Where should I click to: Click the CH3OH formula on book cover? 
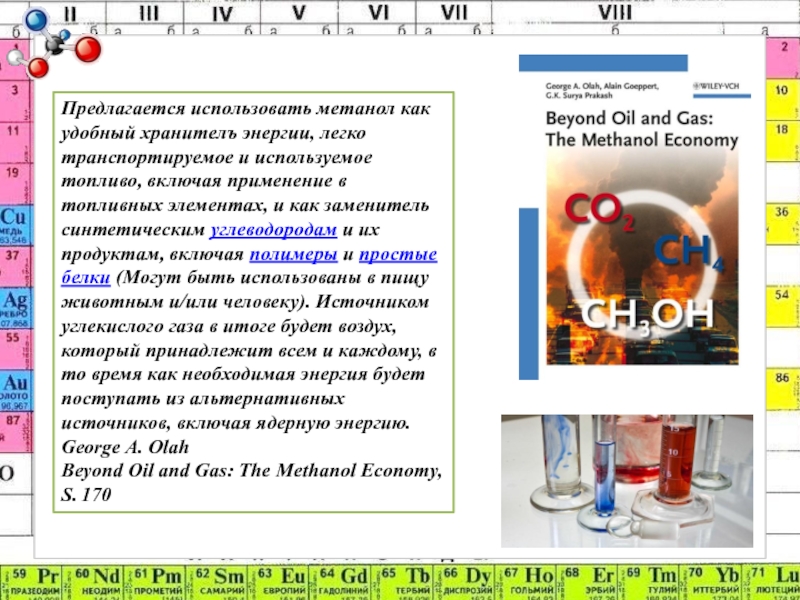[x=647, y=316]
